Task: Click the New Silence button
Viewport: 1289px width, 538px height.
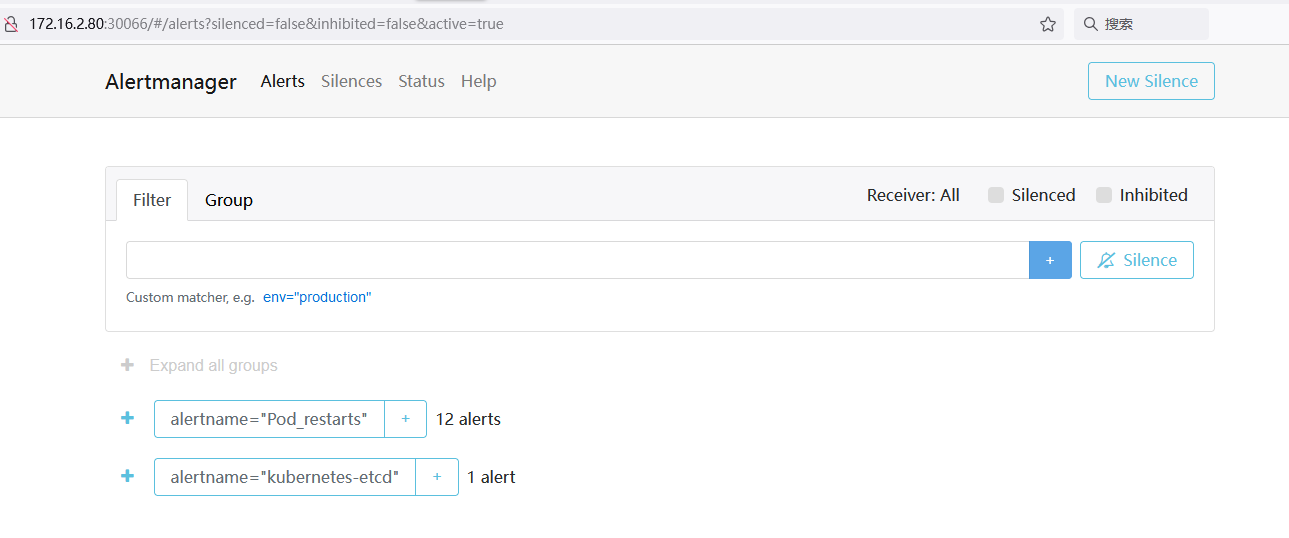Action: (x=1151, y=81)
